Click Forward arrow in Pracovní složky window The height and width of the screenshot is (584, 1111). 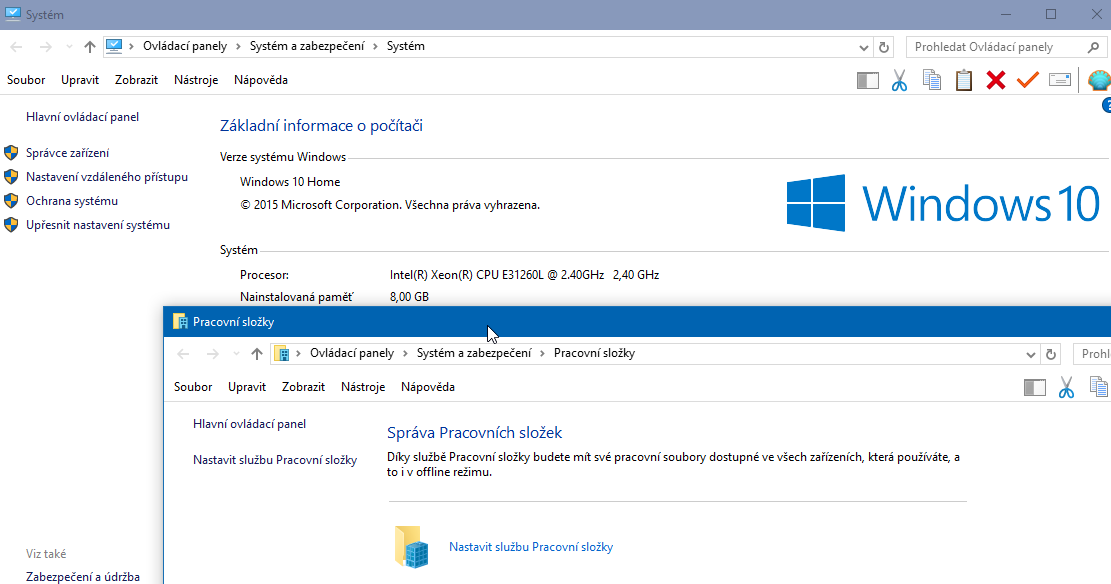tap(213, 354)
